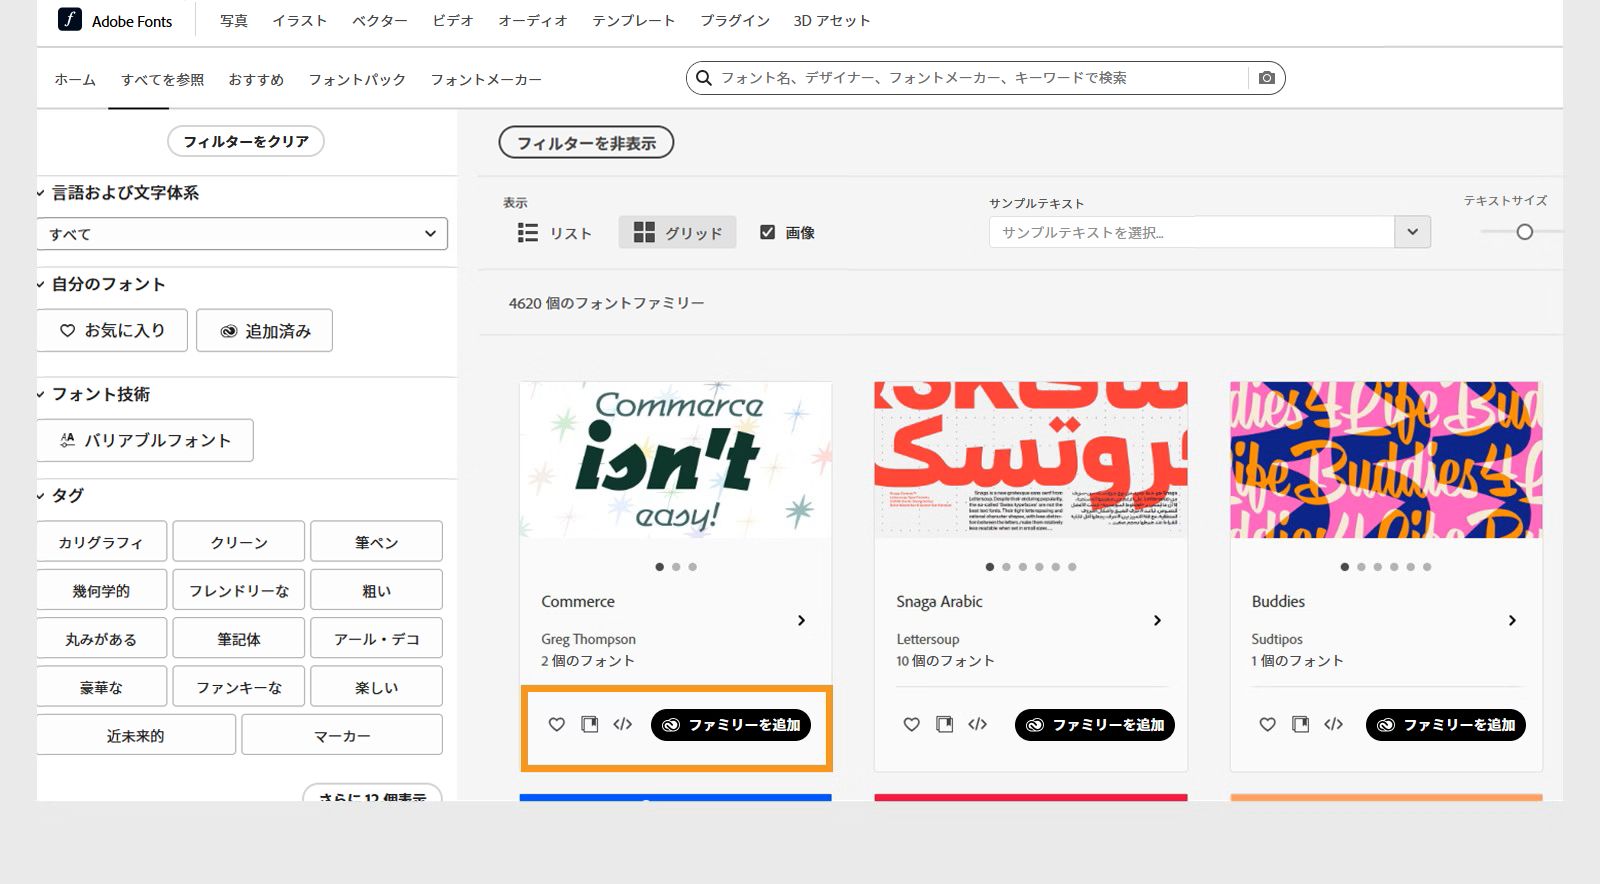Favorite Snaga Arabic with the heart icon
This screenshot has height=884, width=1600.
pos(912,725)
